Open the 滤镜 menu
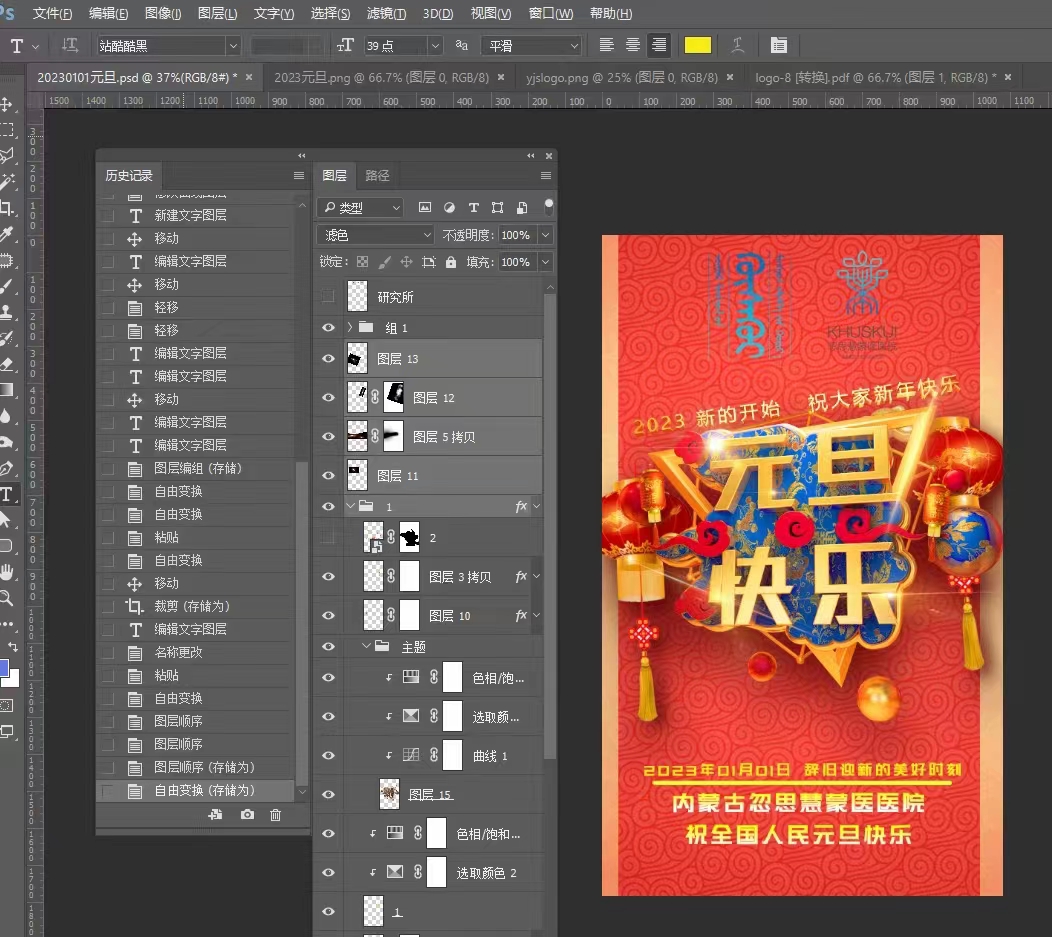1052x937 pixels. point(385,13)
